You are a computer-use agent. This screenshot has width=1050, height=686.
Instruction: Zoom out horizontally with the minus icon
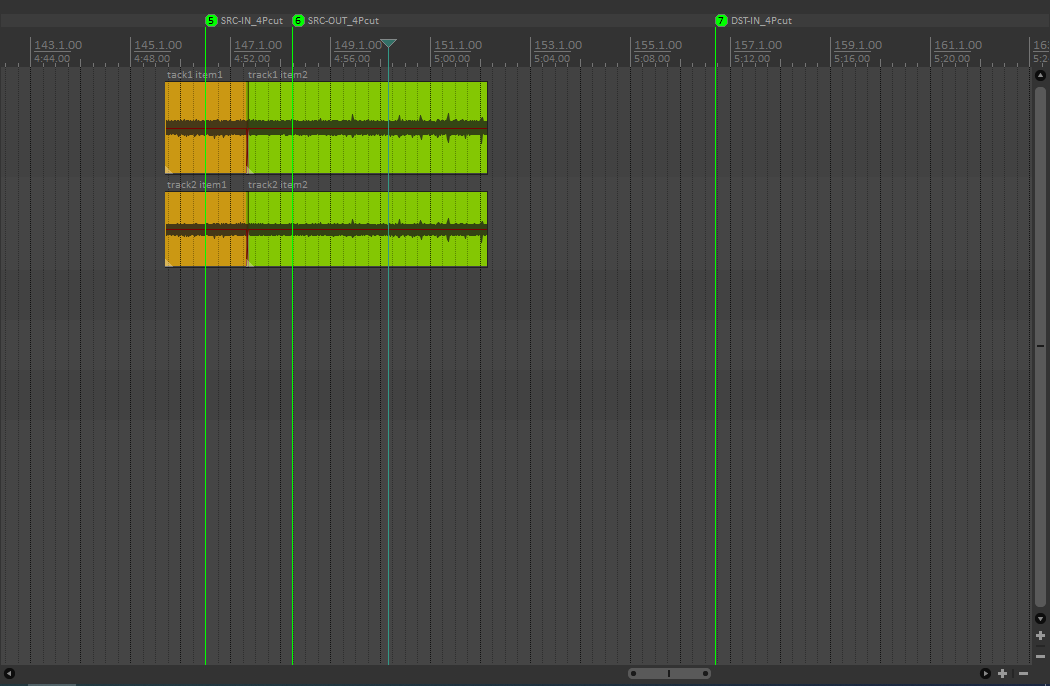click(1023, 674)
